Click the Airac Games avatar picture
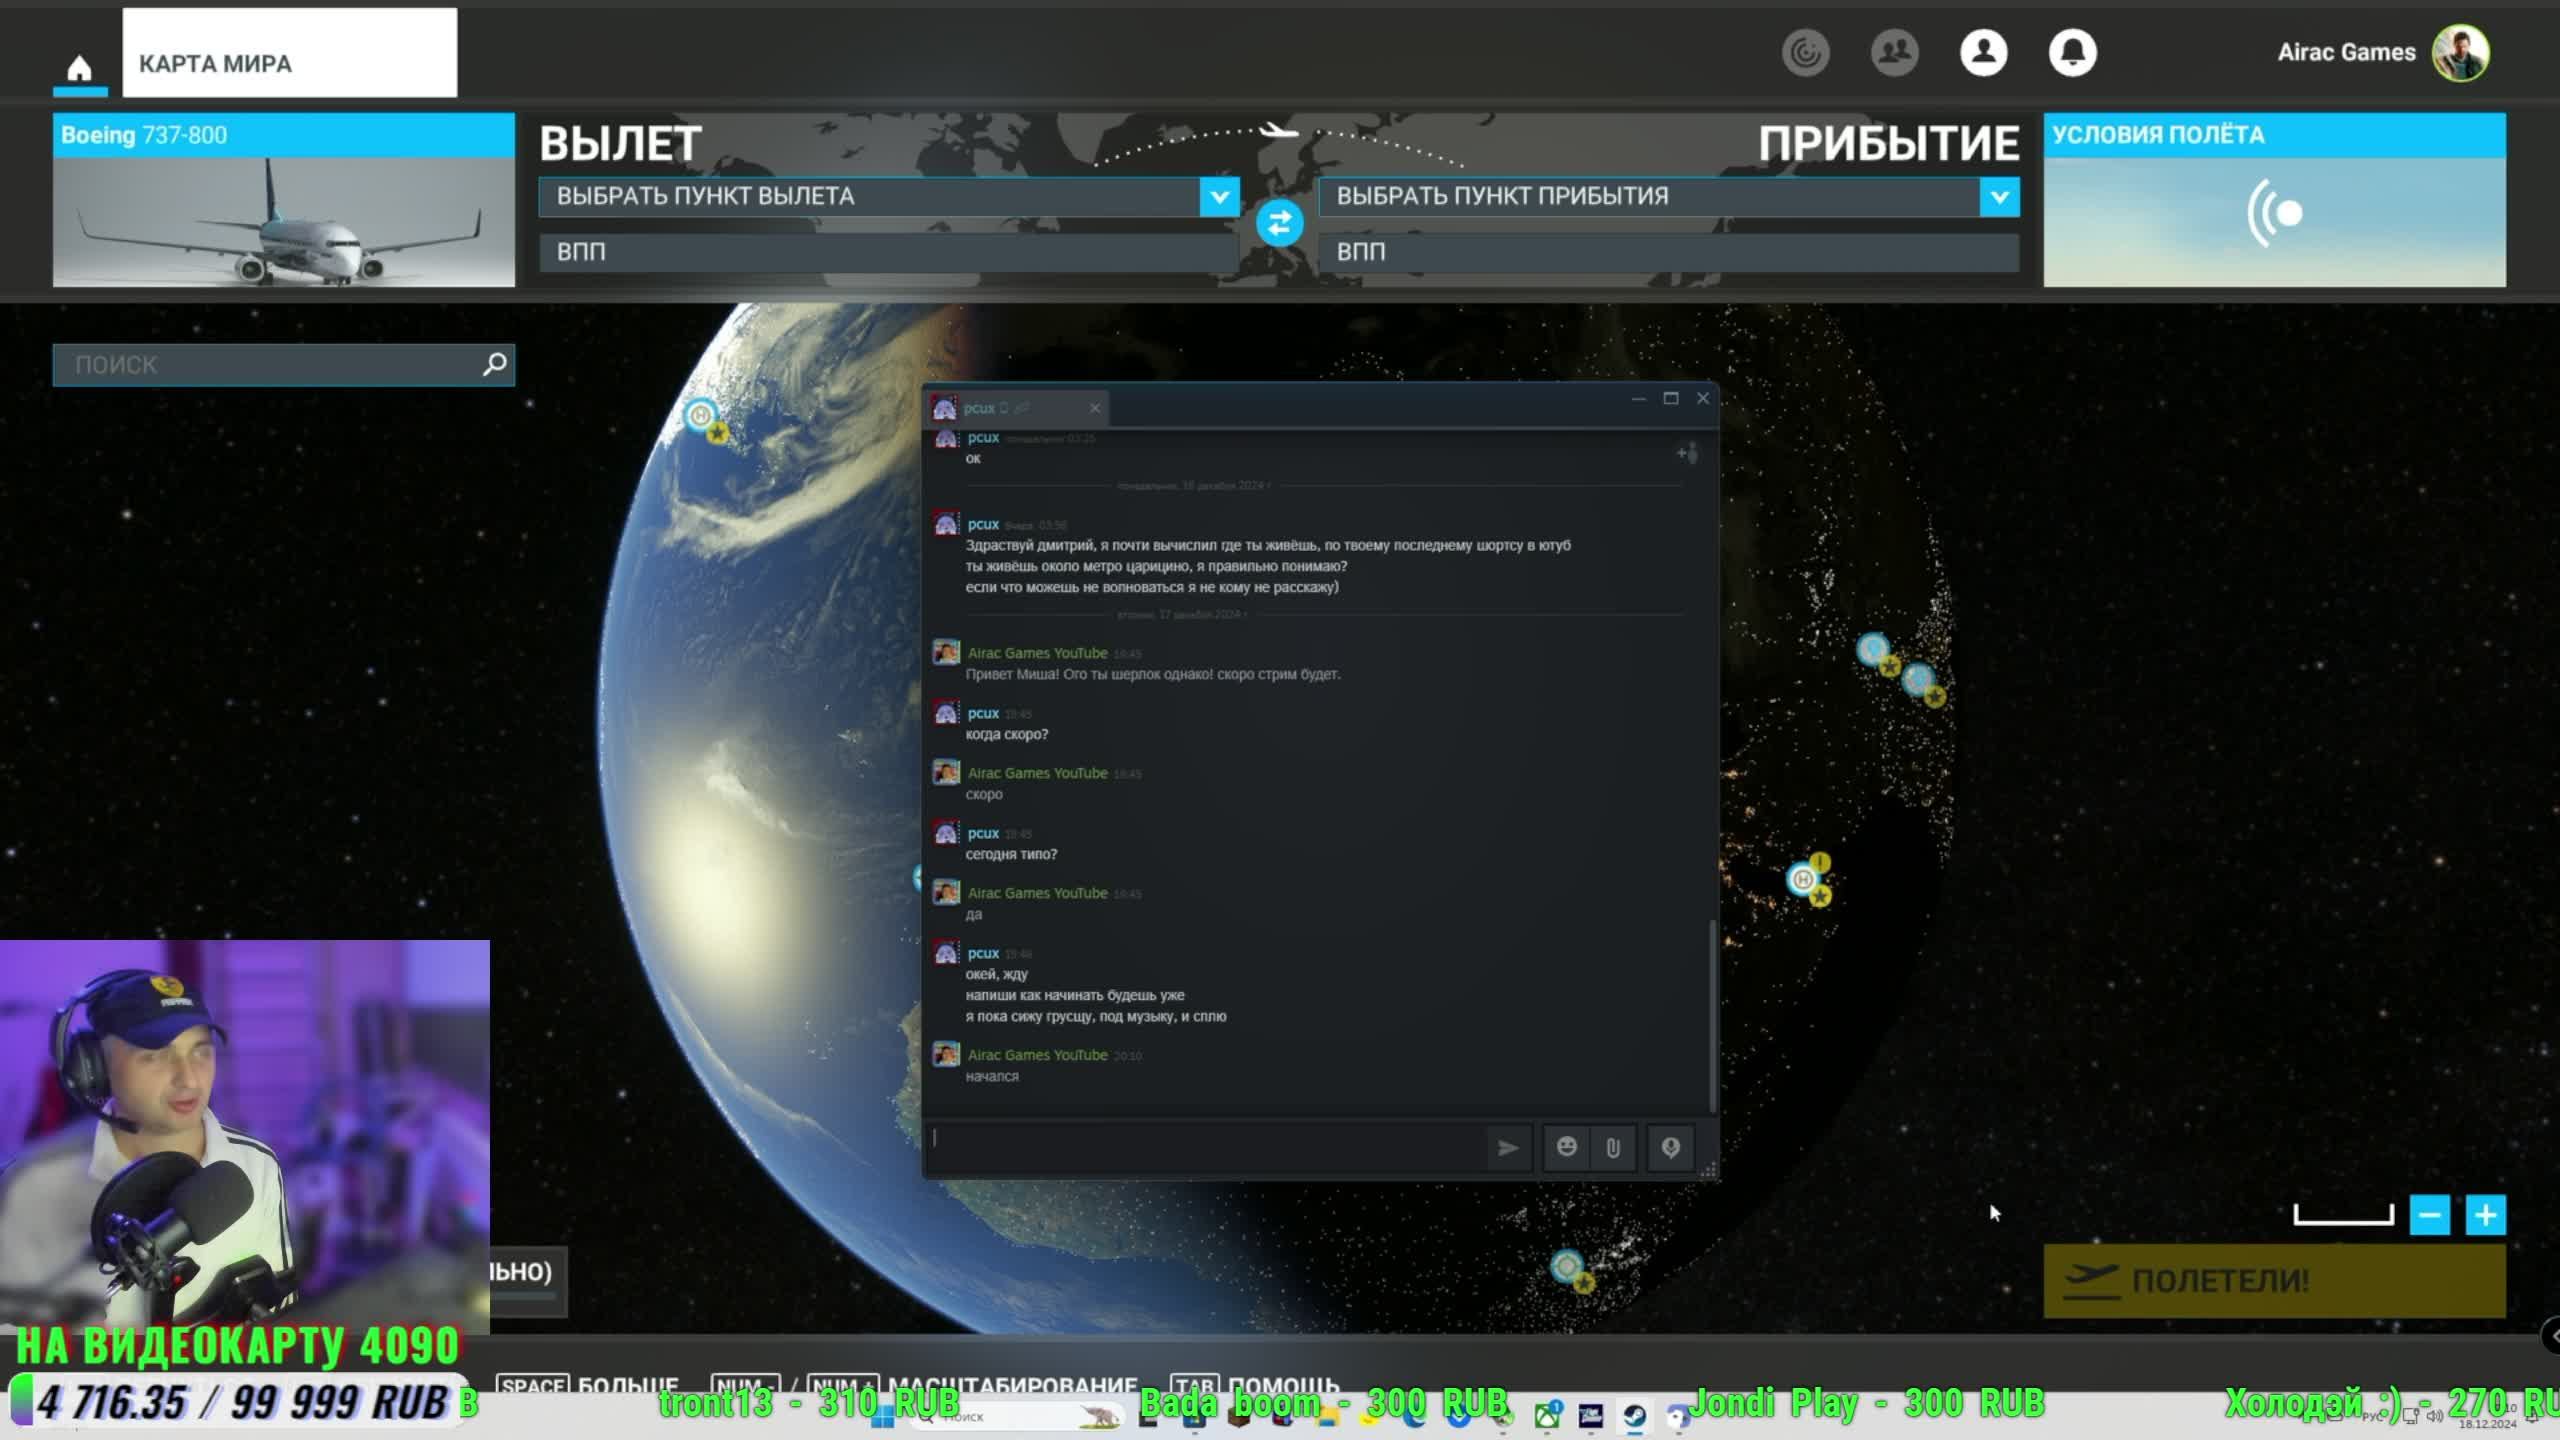 2460,53
